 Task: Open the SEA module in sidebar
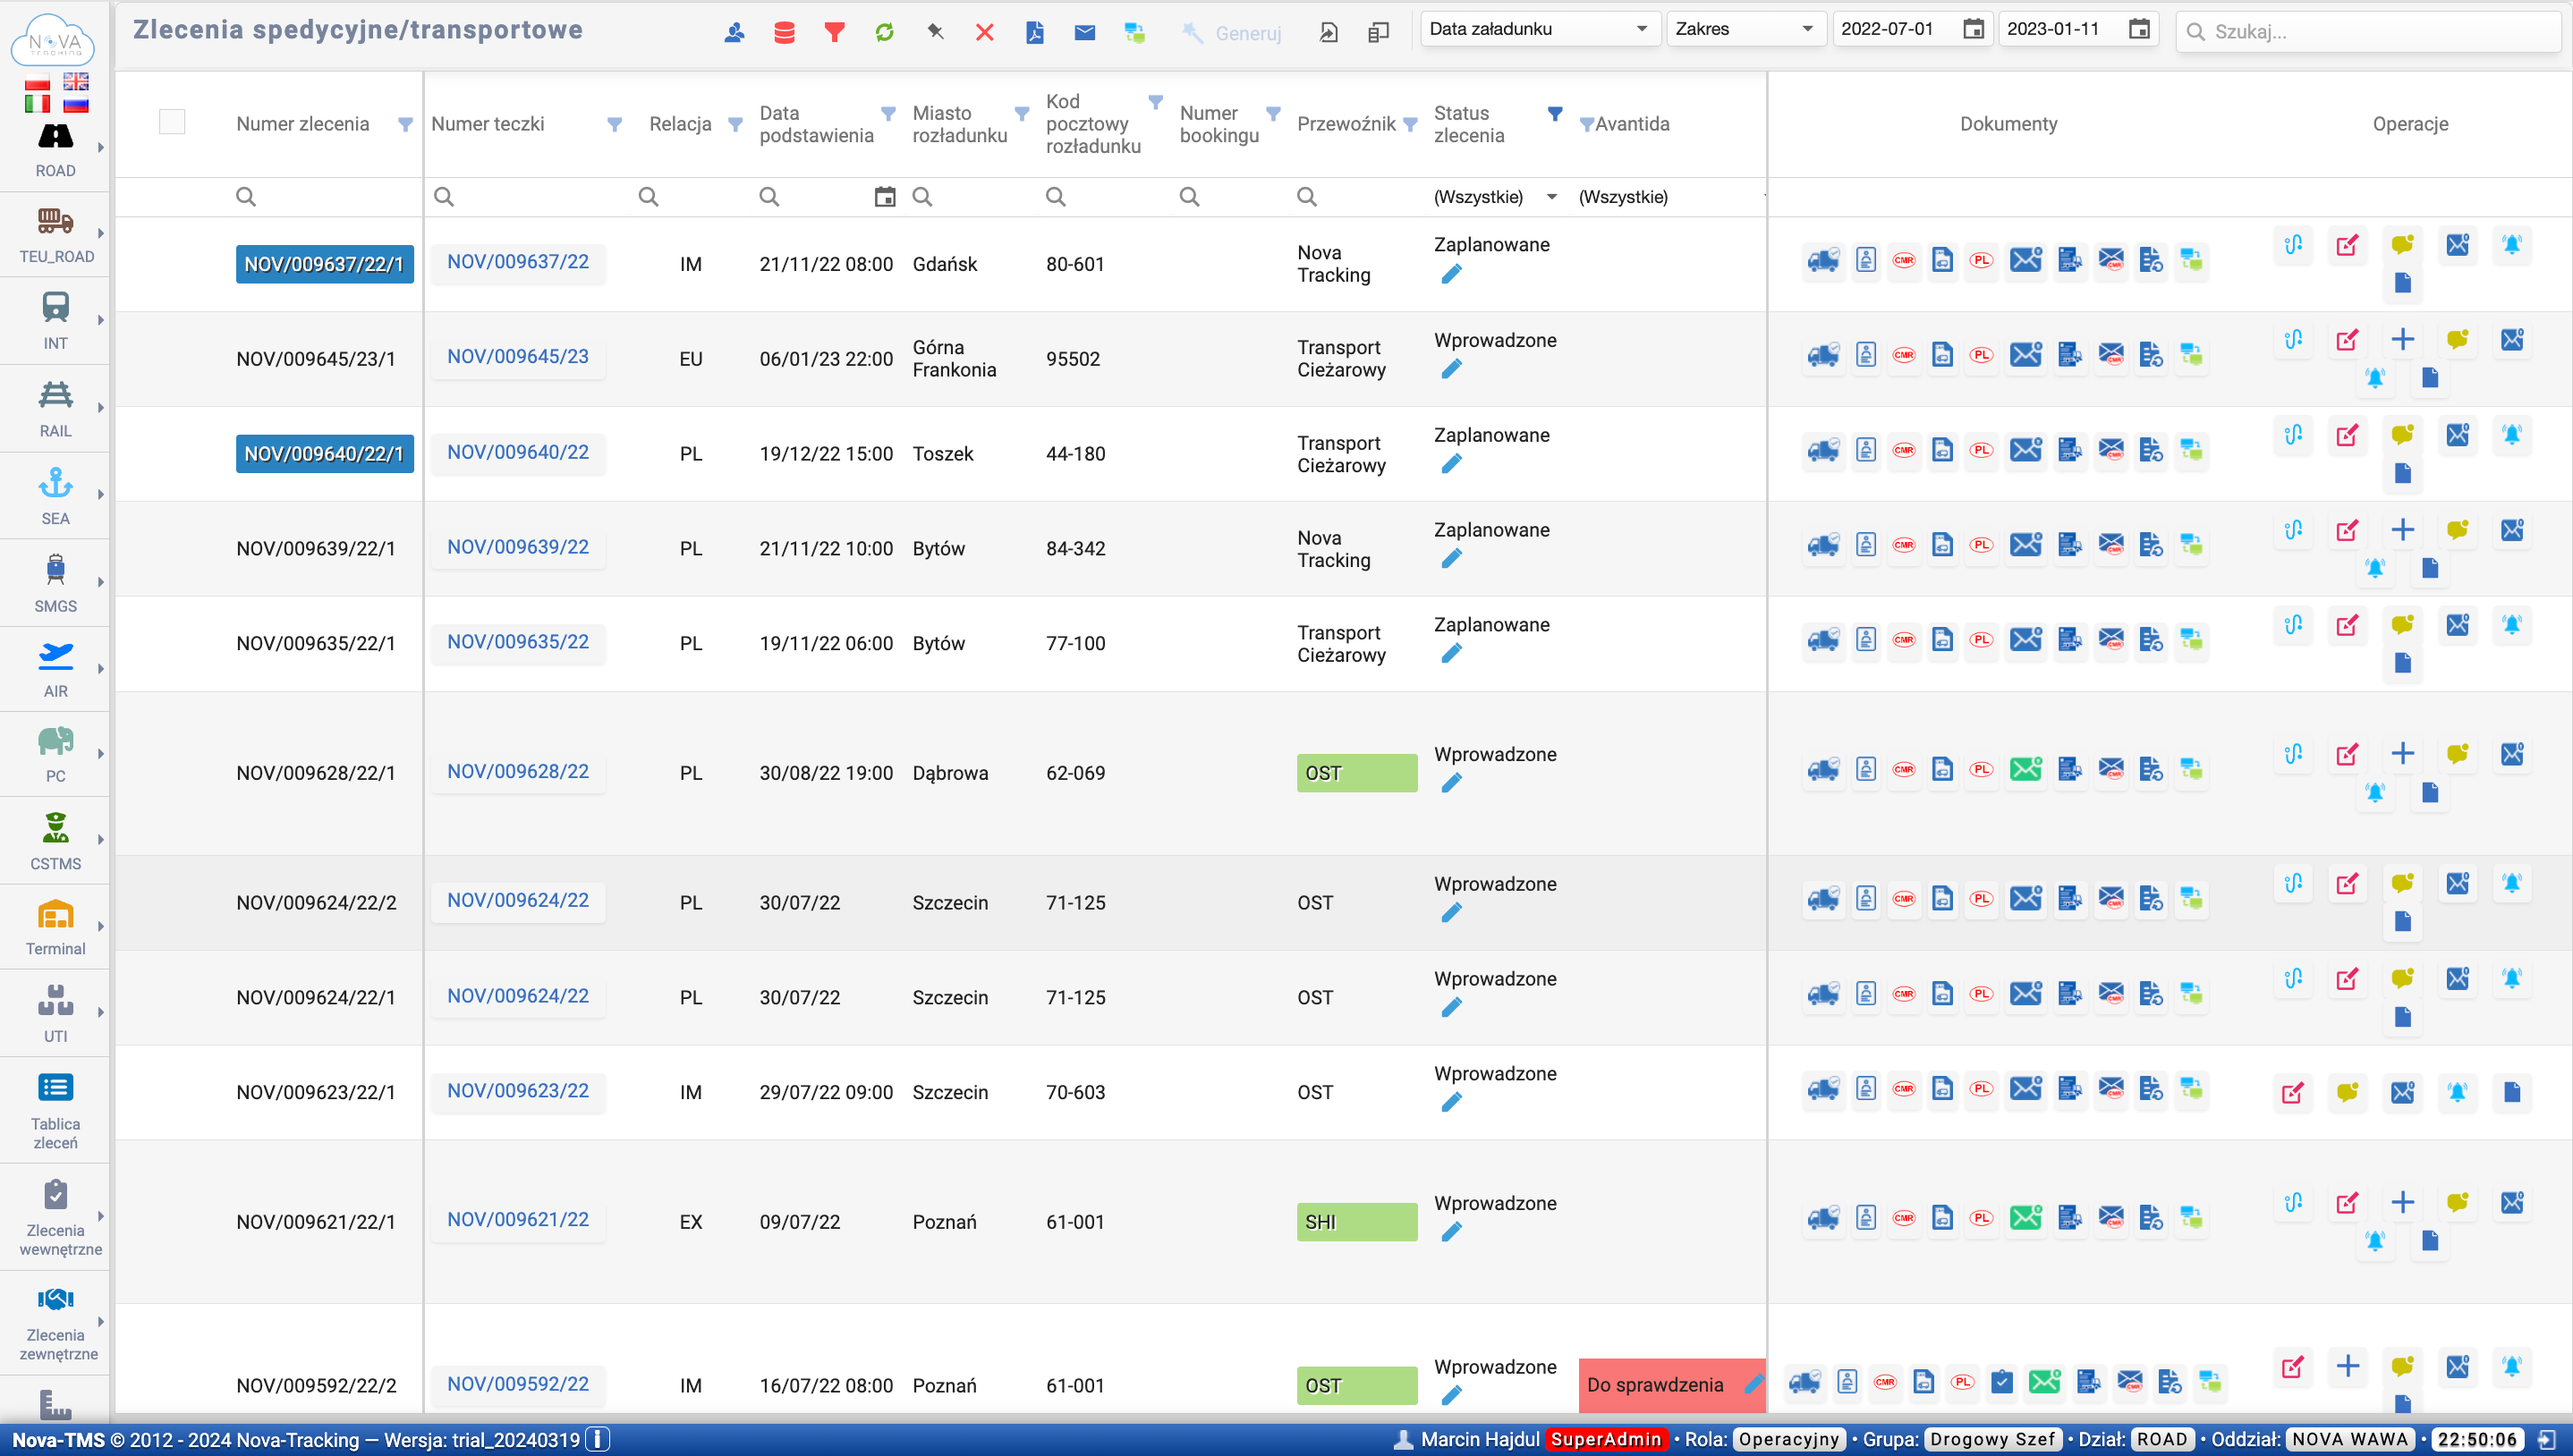pyautogui.click(x=55, y=495)
